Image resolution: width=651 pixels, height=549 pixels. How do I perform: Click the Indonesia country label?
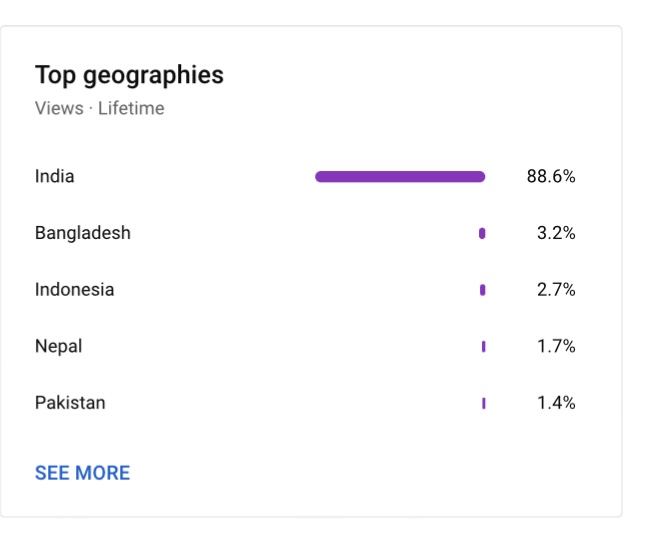[x=74, y=289]
